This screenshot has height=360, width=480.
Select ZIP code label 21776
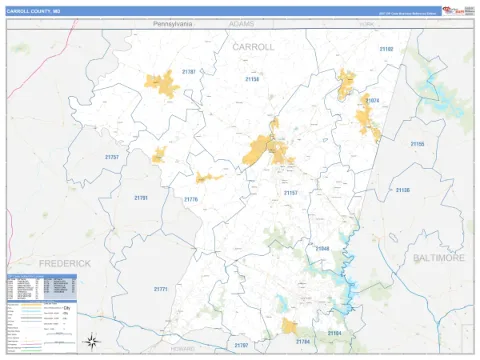click(x=191, y=199)
